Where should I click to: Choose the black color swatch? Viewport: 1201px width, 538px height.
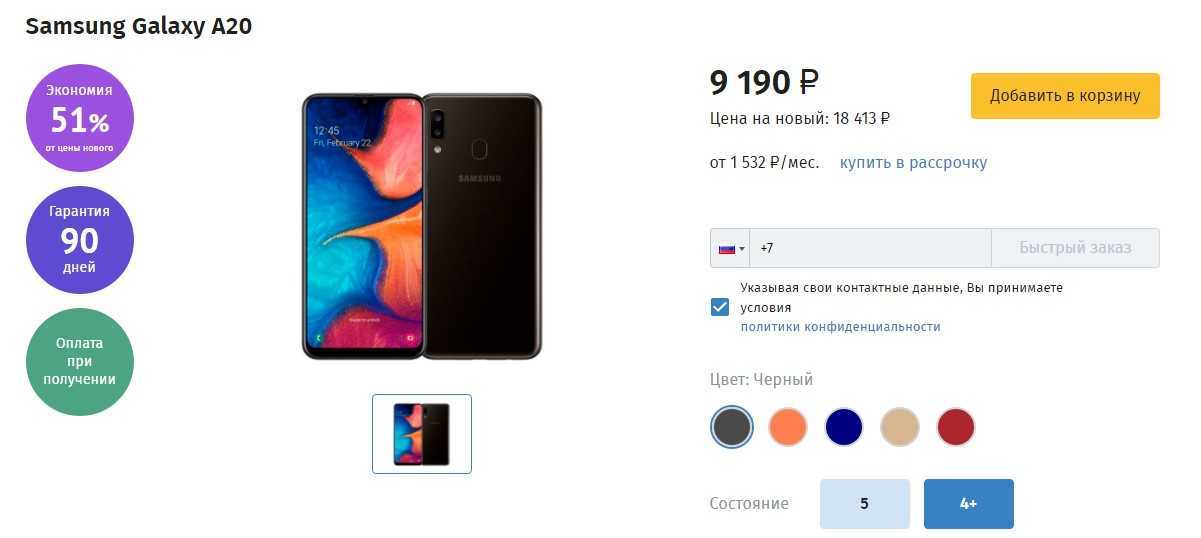tap(732, 427)
